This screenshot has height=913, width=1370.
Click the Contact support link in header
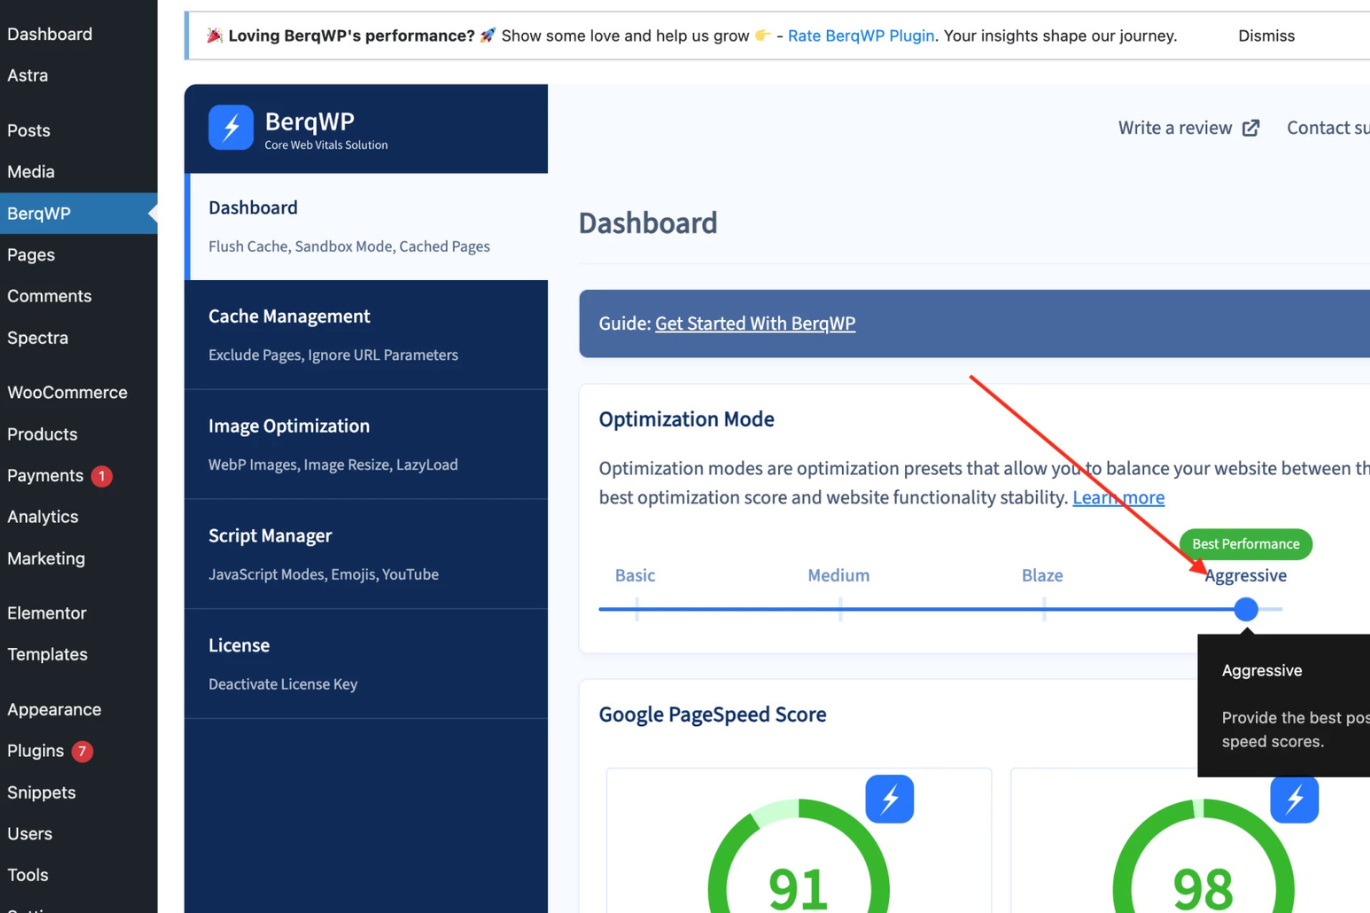[1328, 128]
